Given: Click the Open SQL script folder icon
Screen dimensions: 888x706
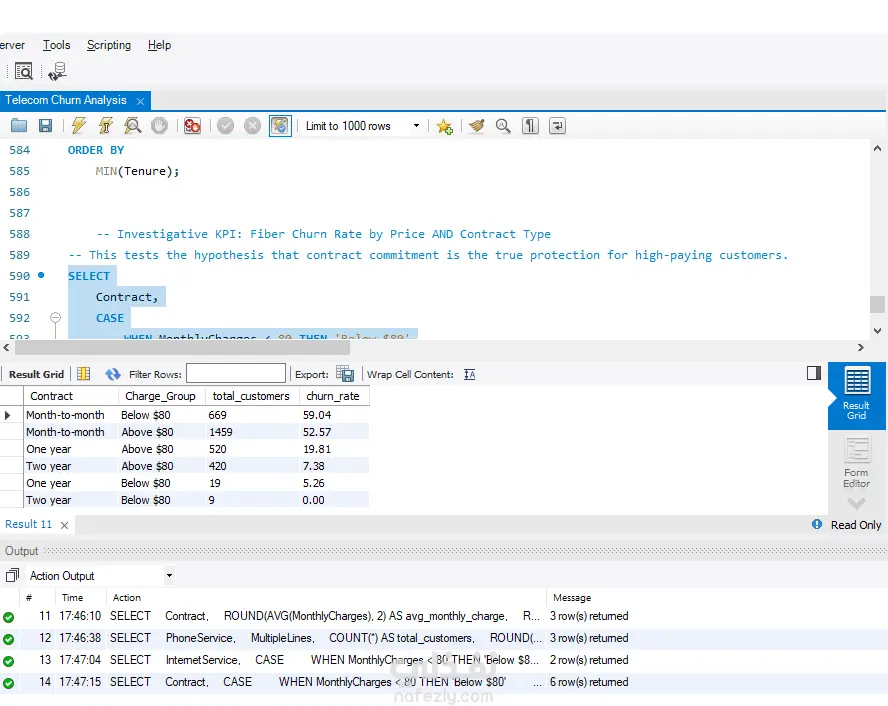Looking at the screenshot, I should [x=18, y=126].
